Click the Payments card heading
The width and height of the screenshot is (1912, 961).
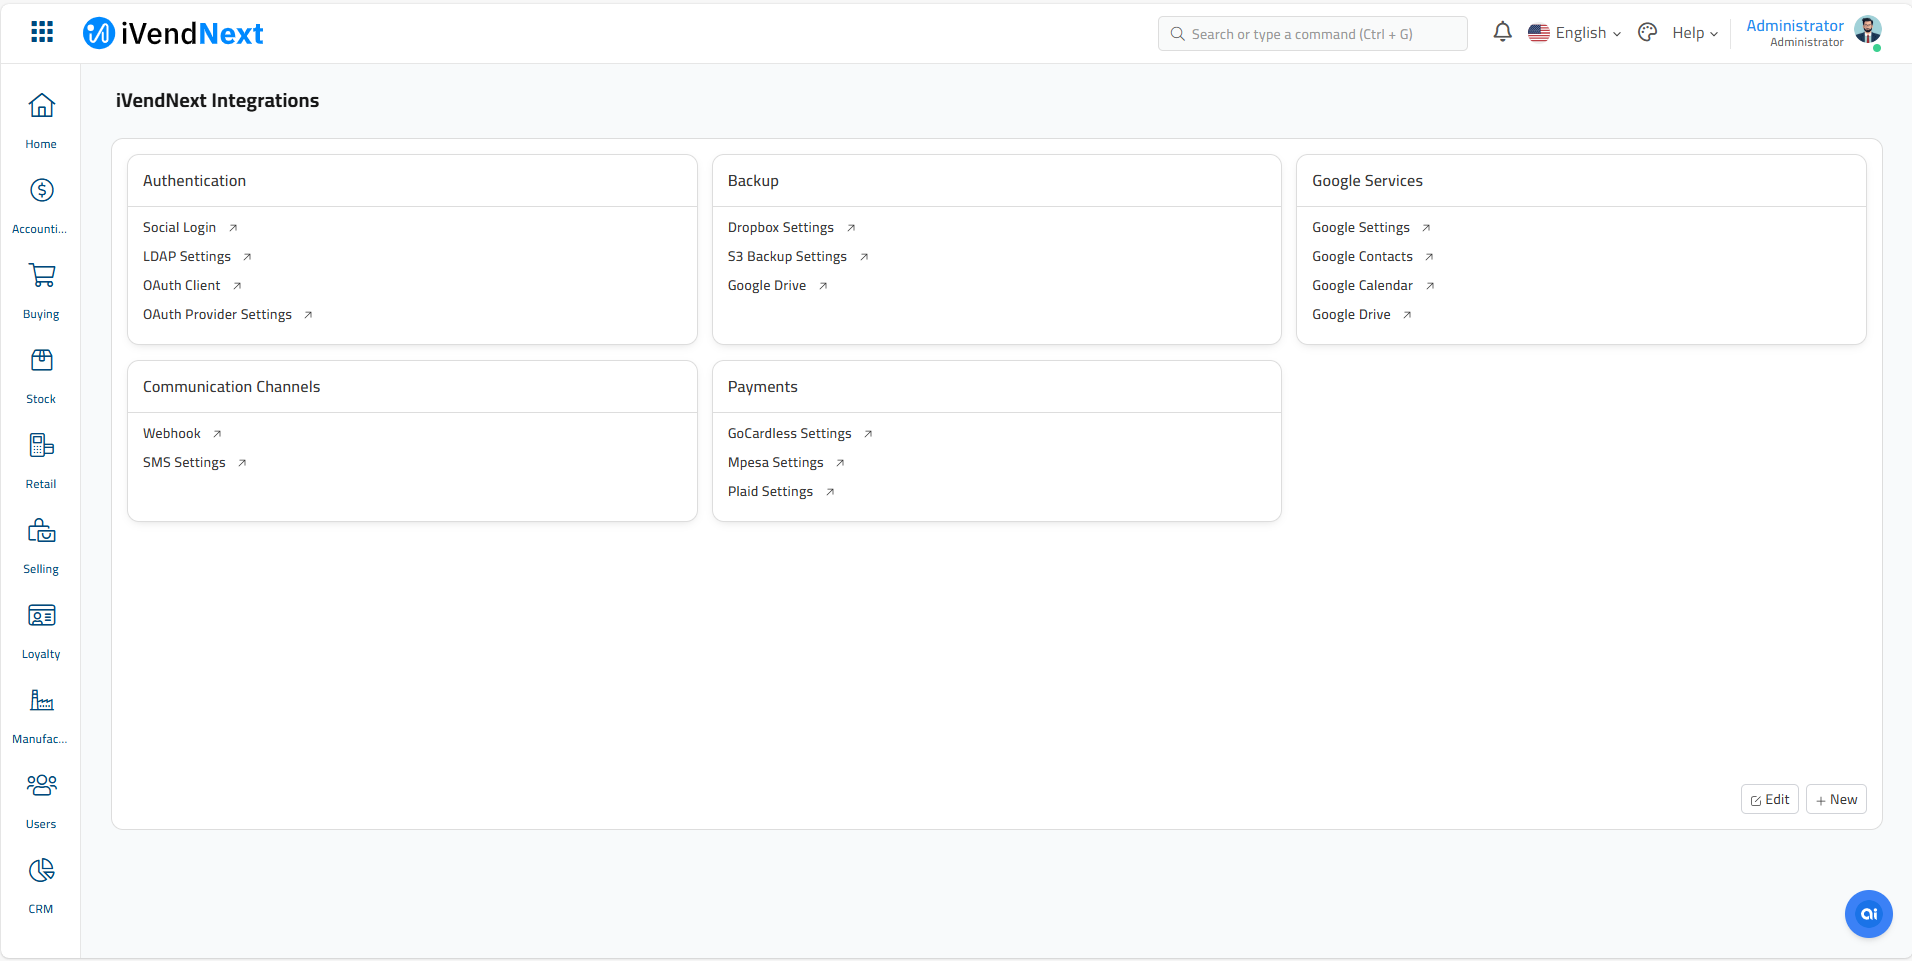(762, 387)
